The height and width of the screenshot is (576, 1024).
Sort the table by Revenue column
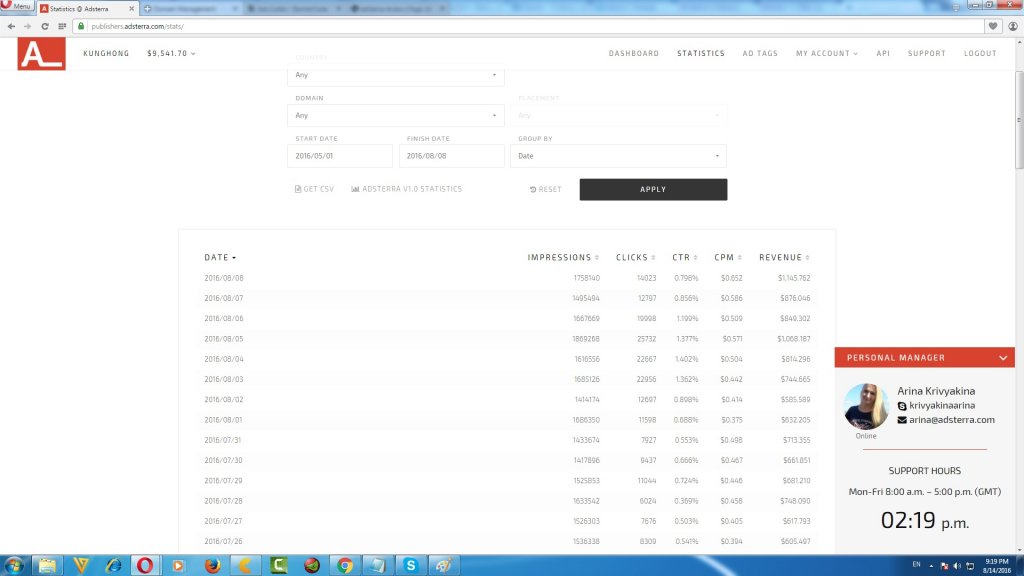(783, 258)
